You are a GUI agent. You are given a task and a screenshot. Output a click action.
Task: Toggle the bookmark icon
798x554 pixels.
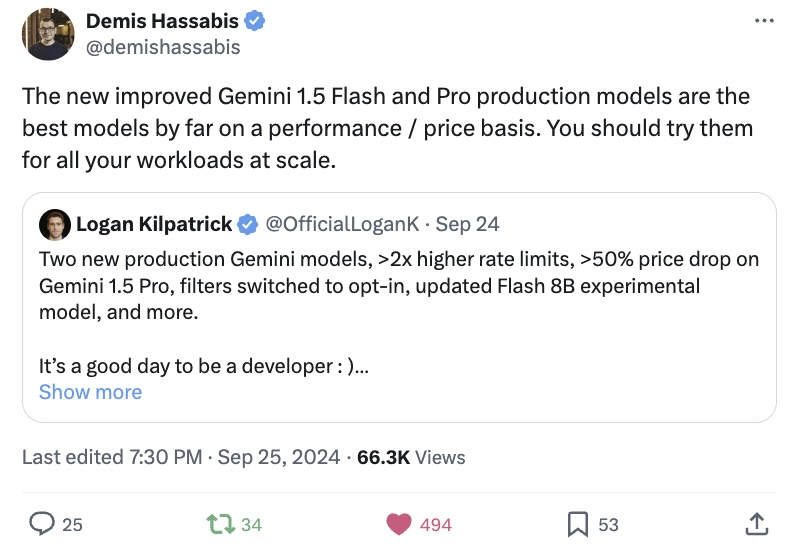(578, 524)
